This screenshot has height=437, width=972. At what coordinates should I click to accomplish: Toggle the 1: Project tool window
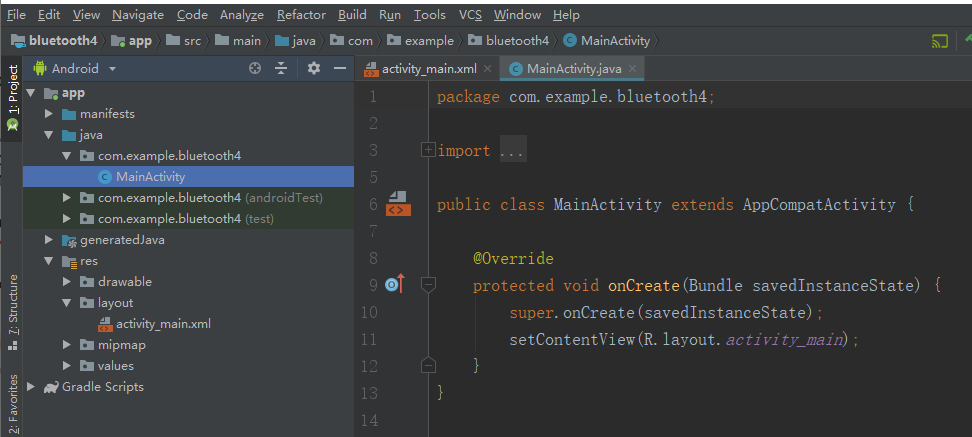point(11,97)
